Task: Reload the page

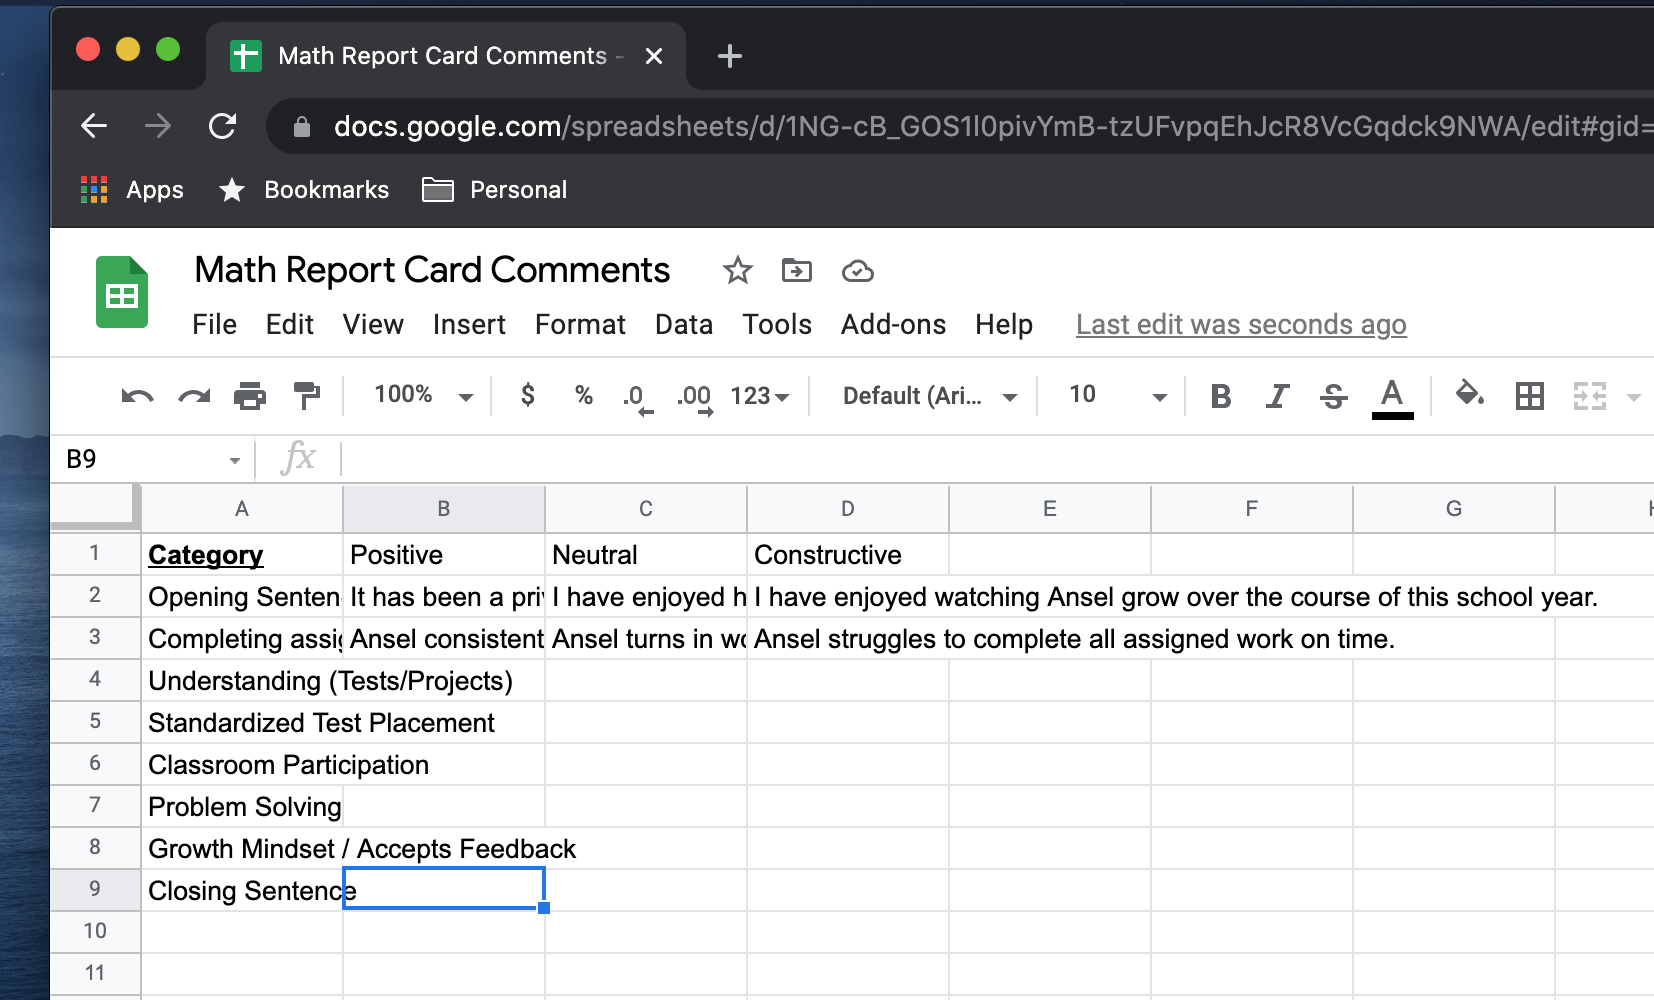Action: pyautogui.click(x=222, y=126)
